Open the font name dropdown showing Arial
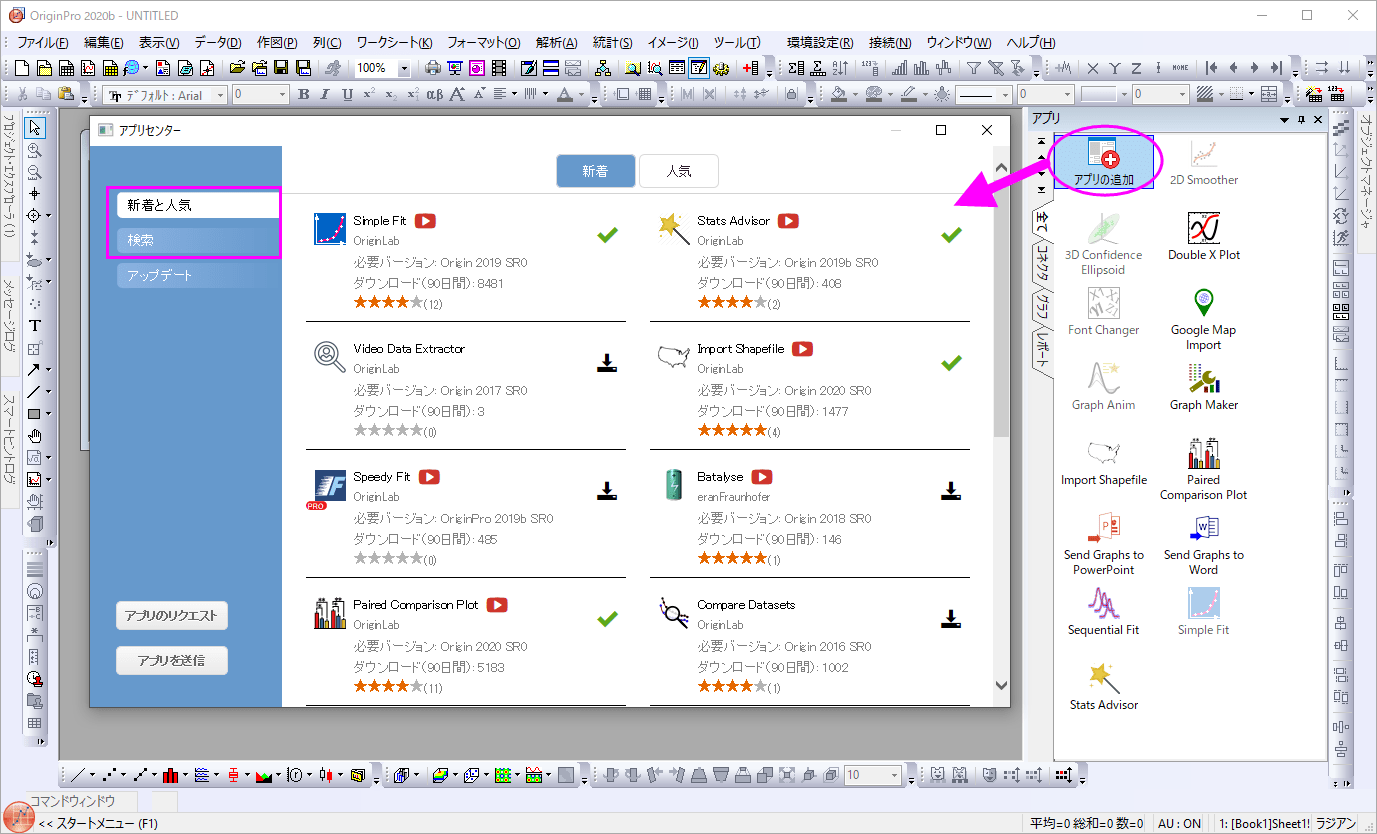This screenshot has height=834, width=1377. (222, 95)
